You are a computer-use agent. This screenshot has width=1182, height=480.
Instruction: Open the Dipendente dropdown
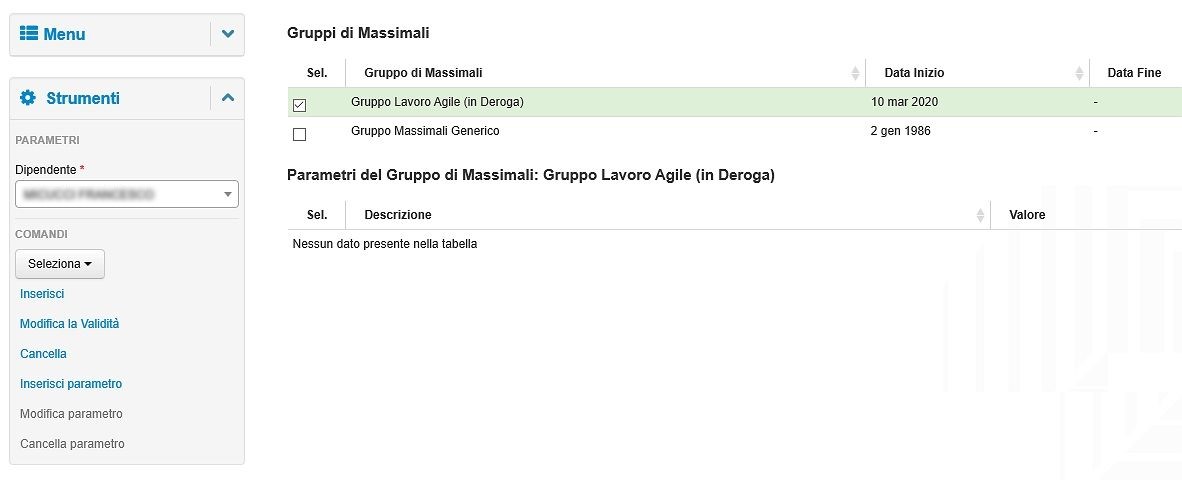[x=127, y=194]
